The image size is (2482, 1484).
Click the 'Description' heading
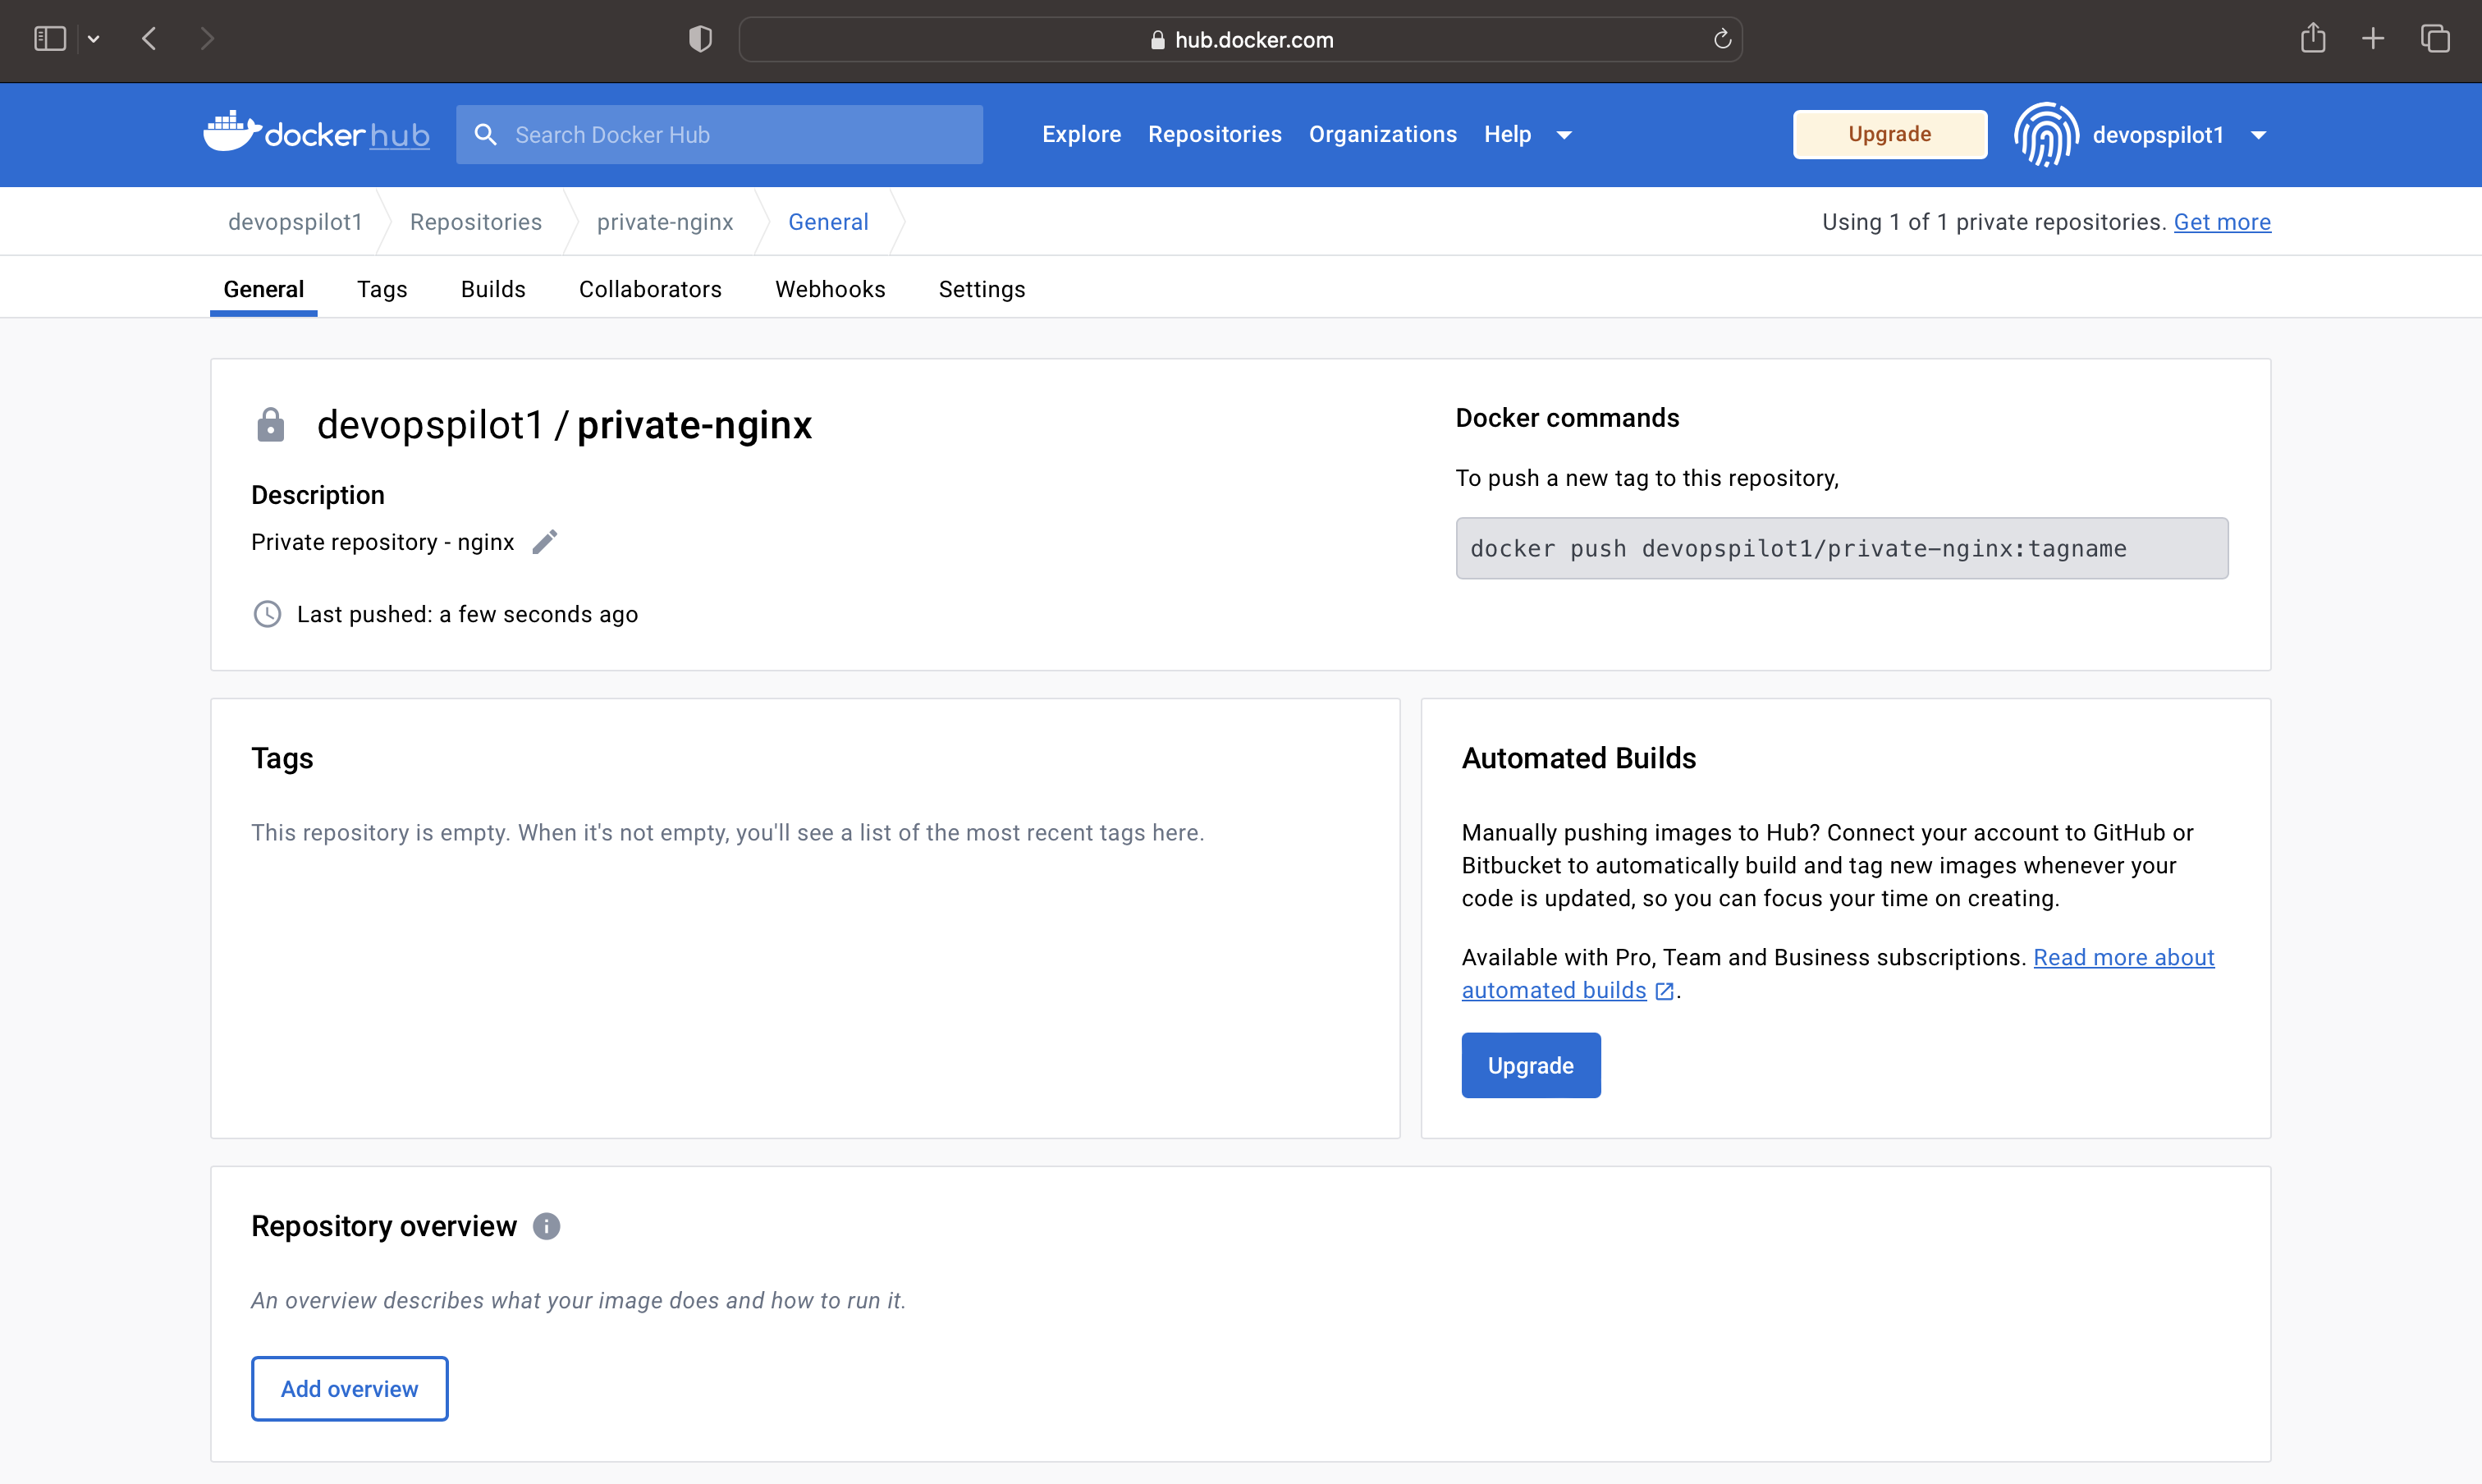click(317, 495)
